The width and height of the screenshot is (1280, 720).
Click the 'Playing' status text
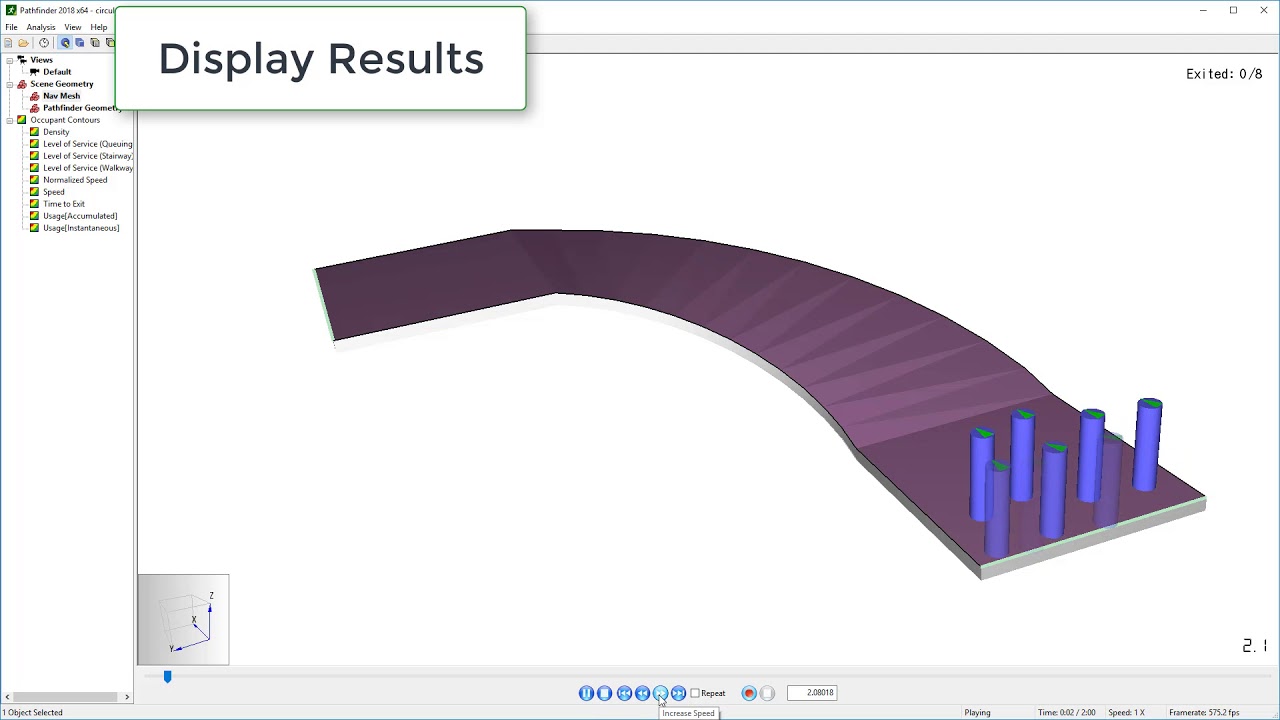(x=977, y=713)
